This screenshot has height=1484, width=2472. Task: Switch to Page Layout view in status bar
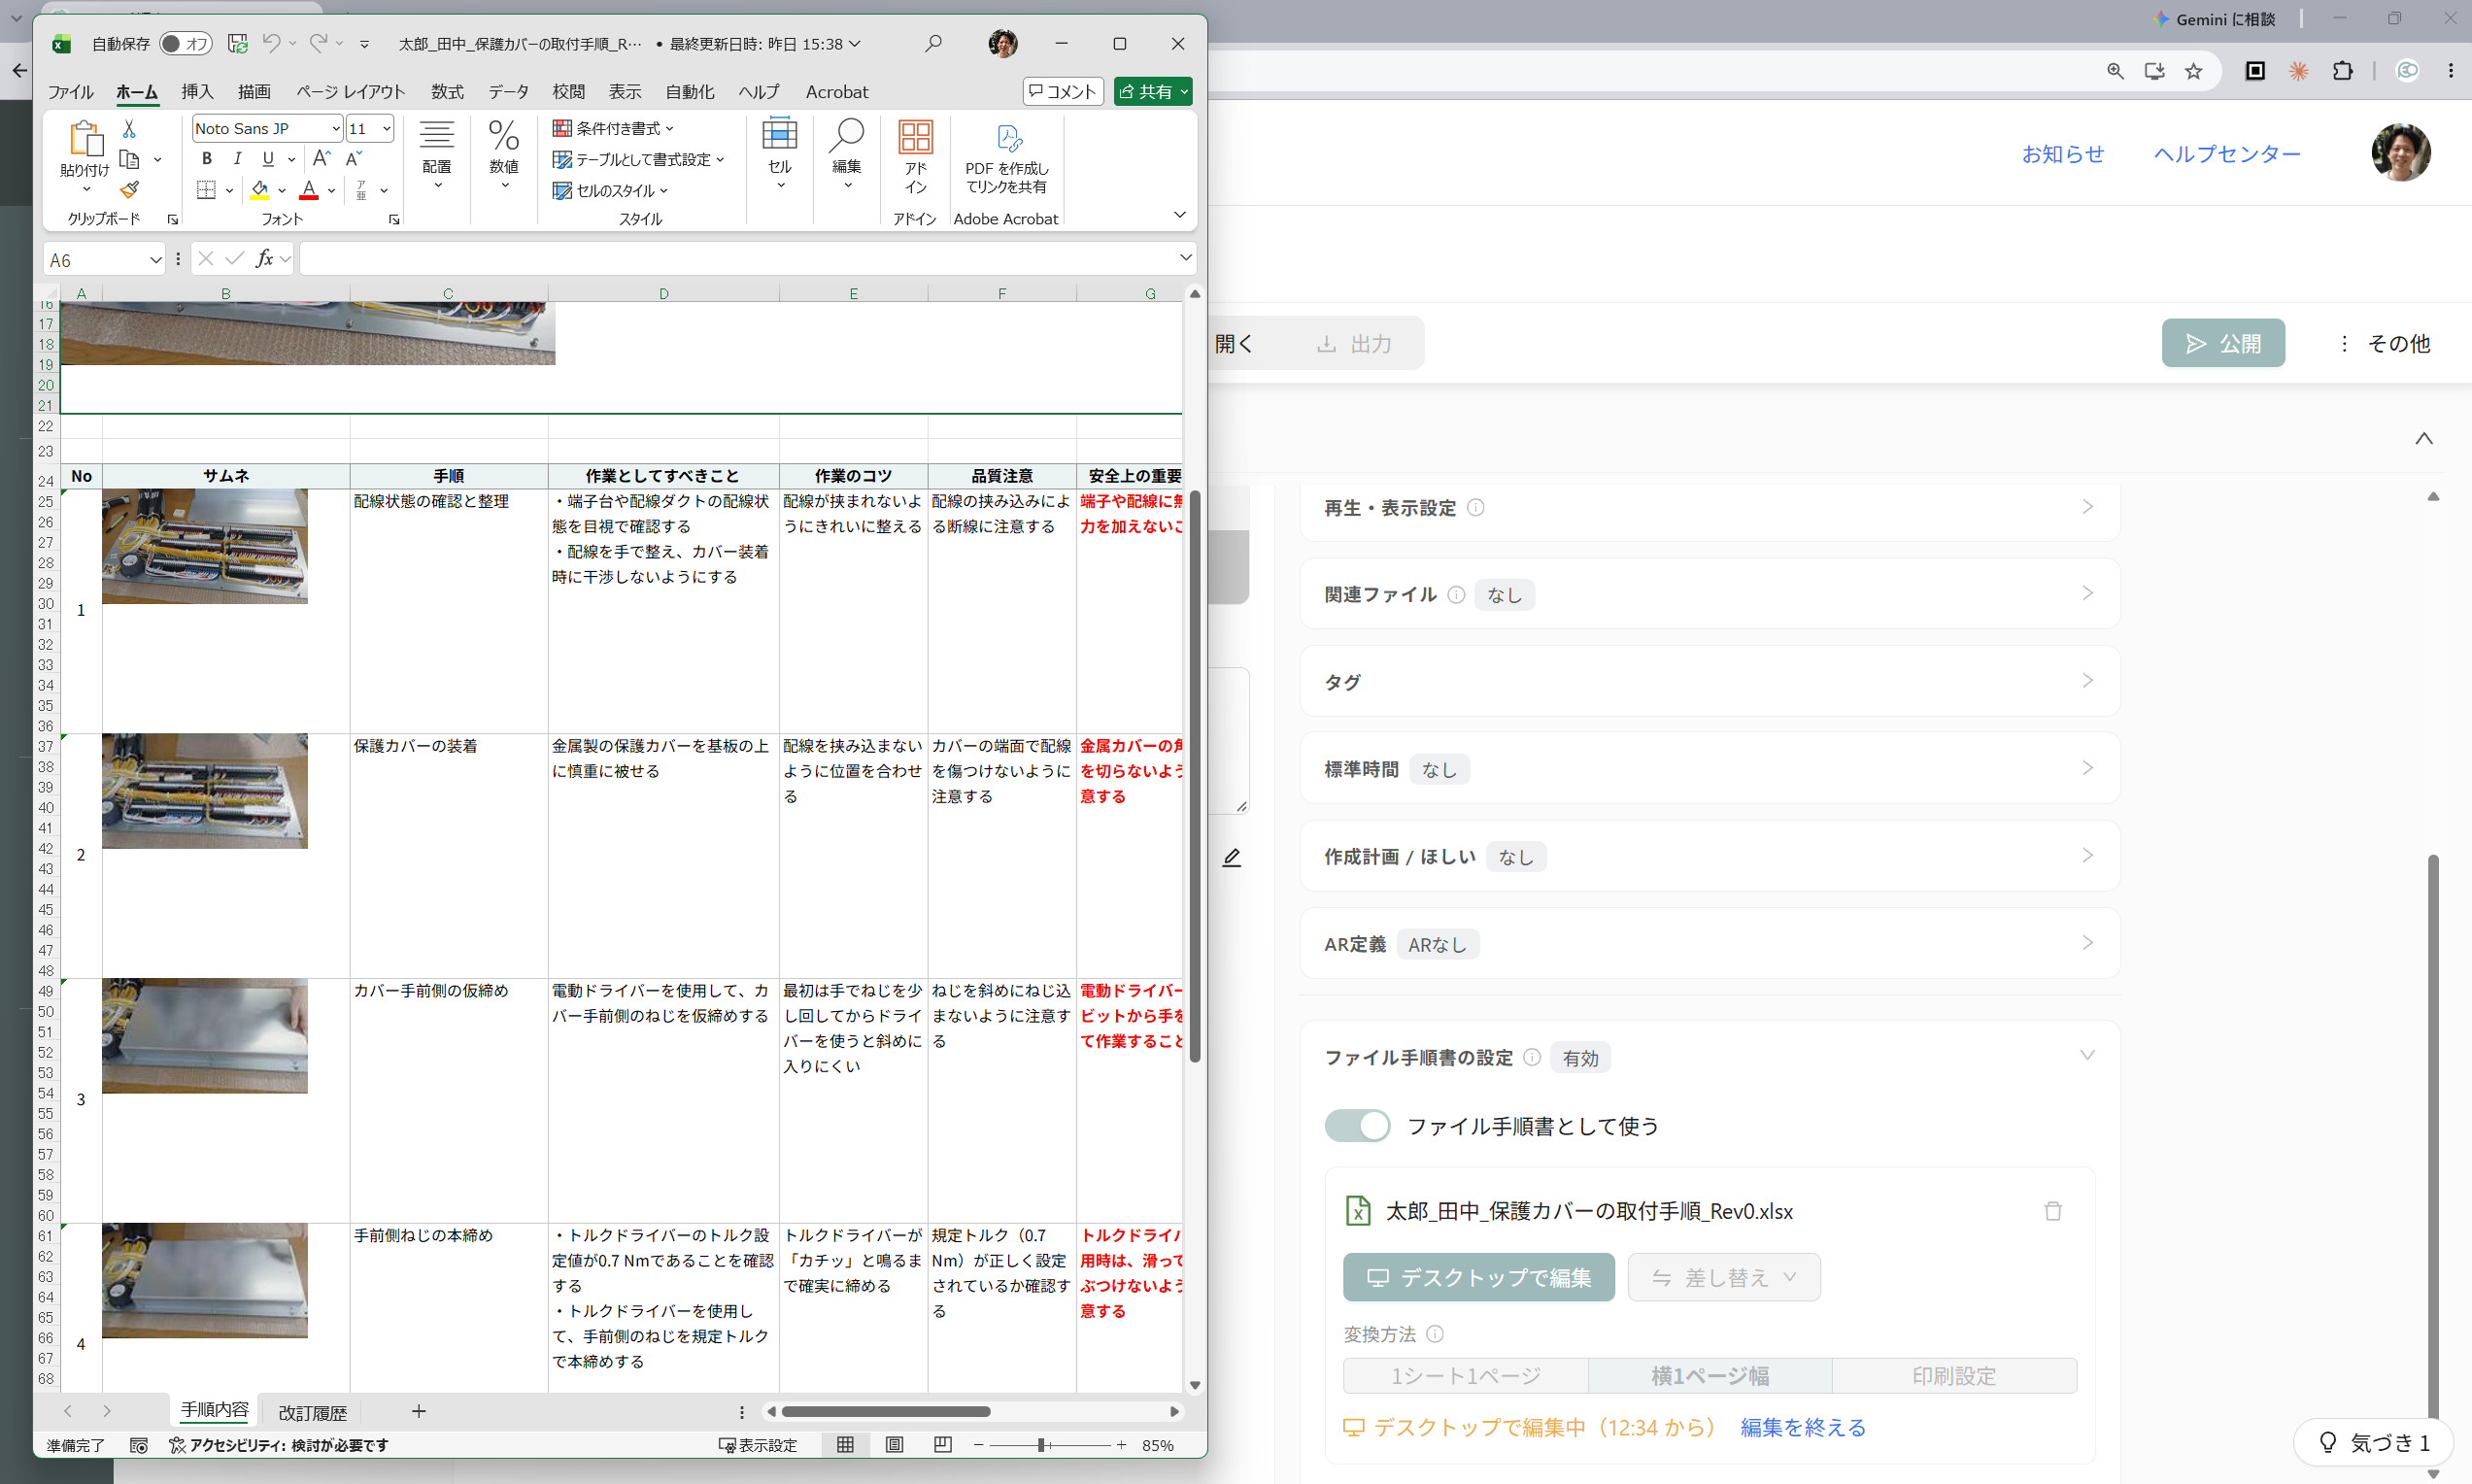click(894, 1445)
